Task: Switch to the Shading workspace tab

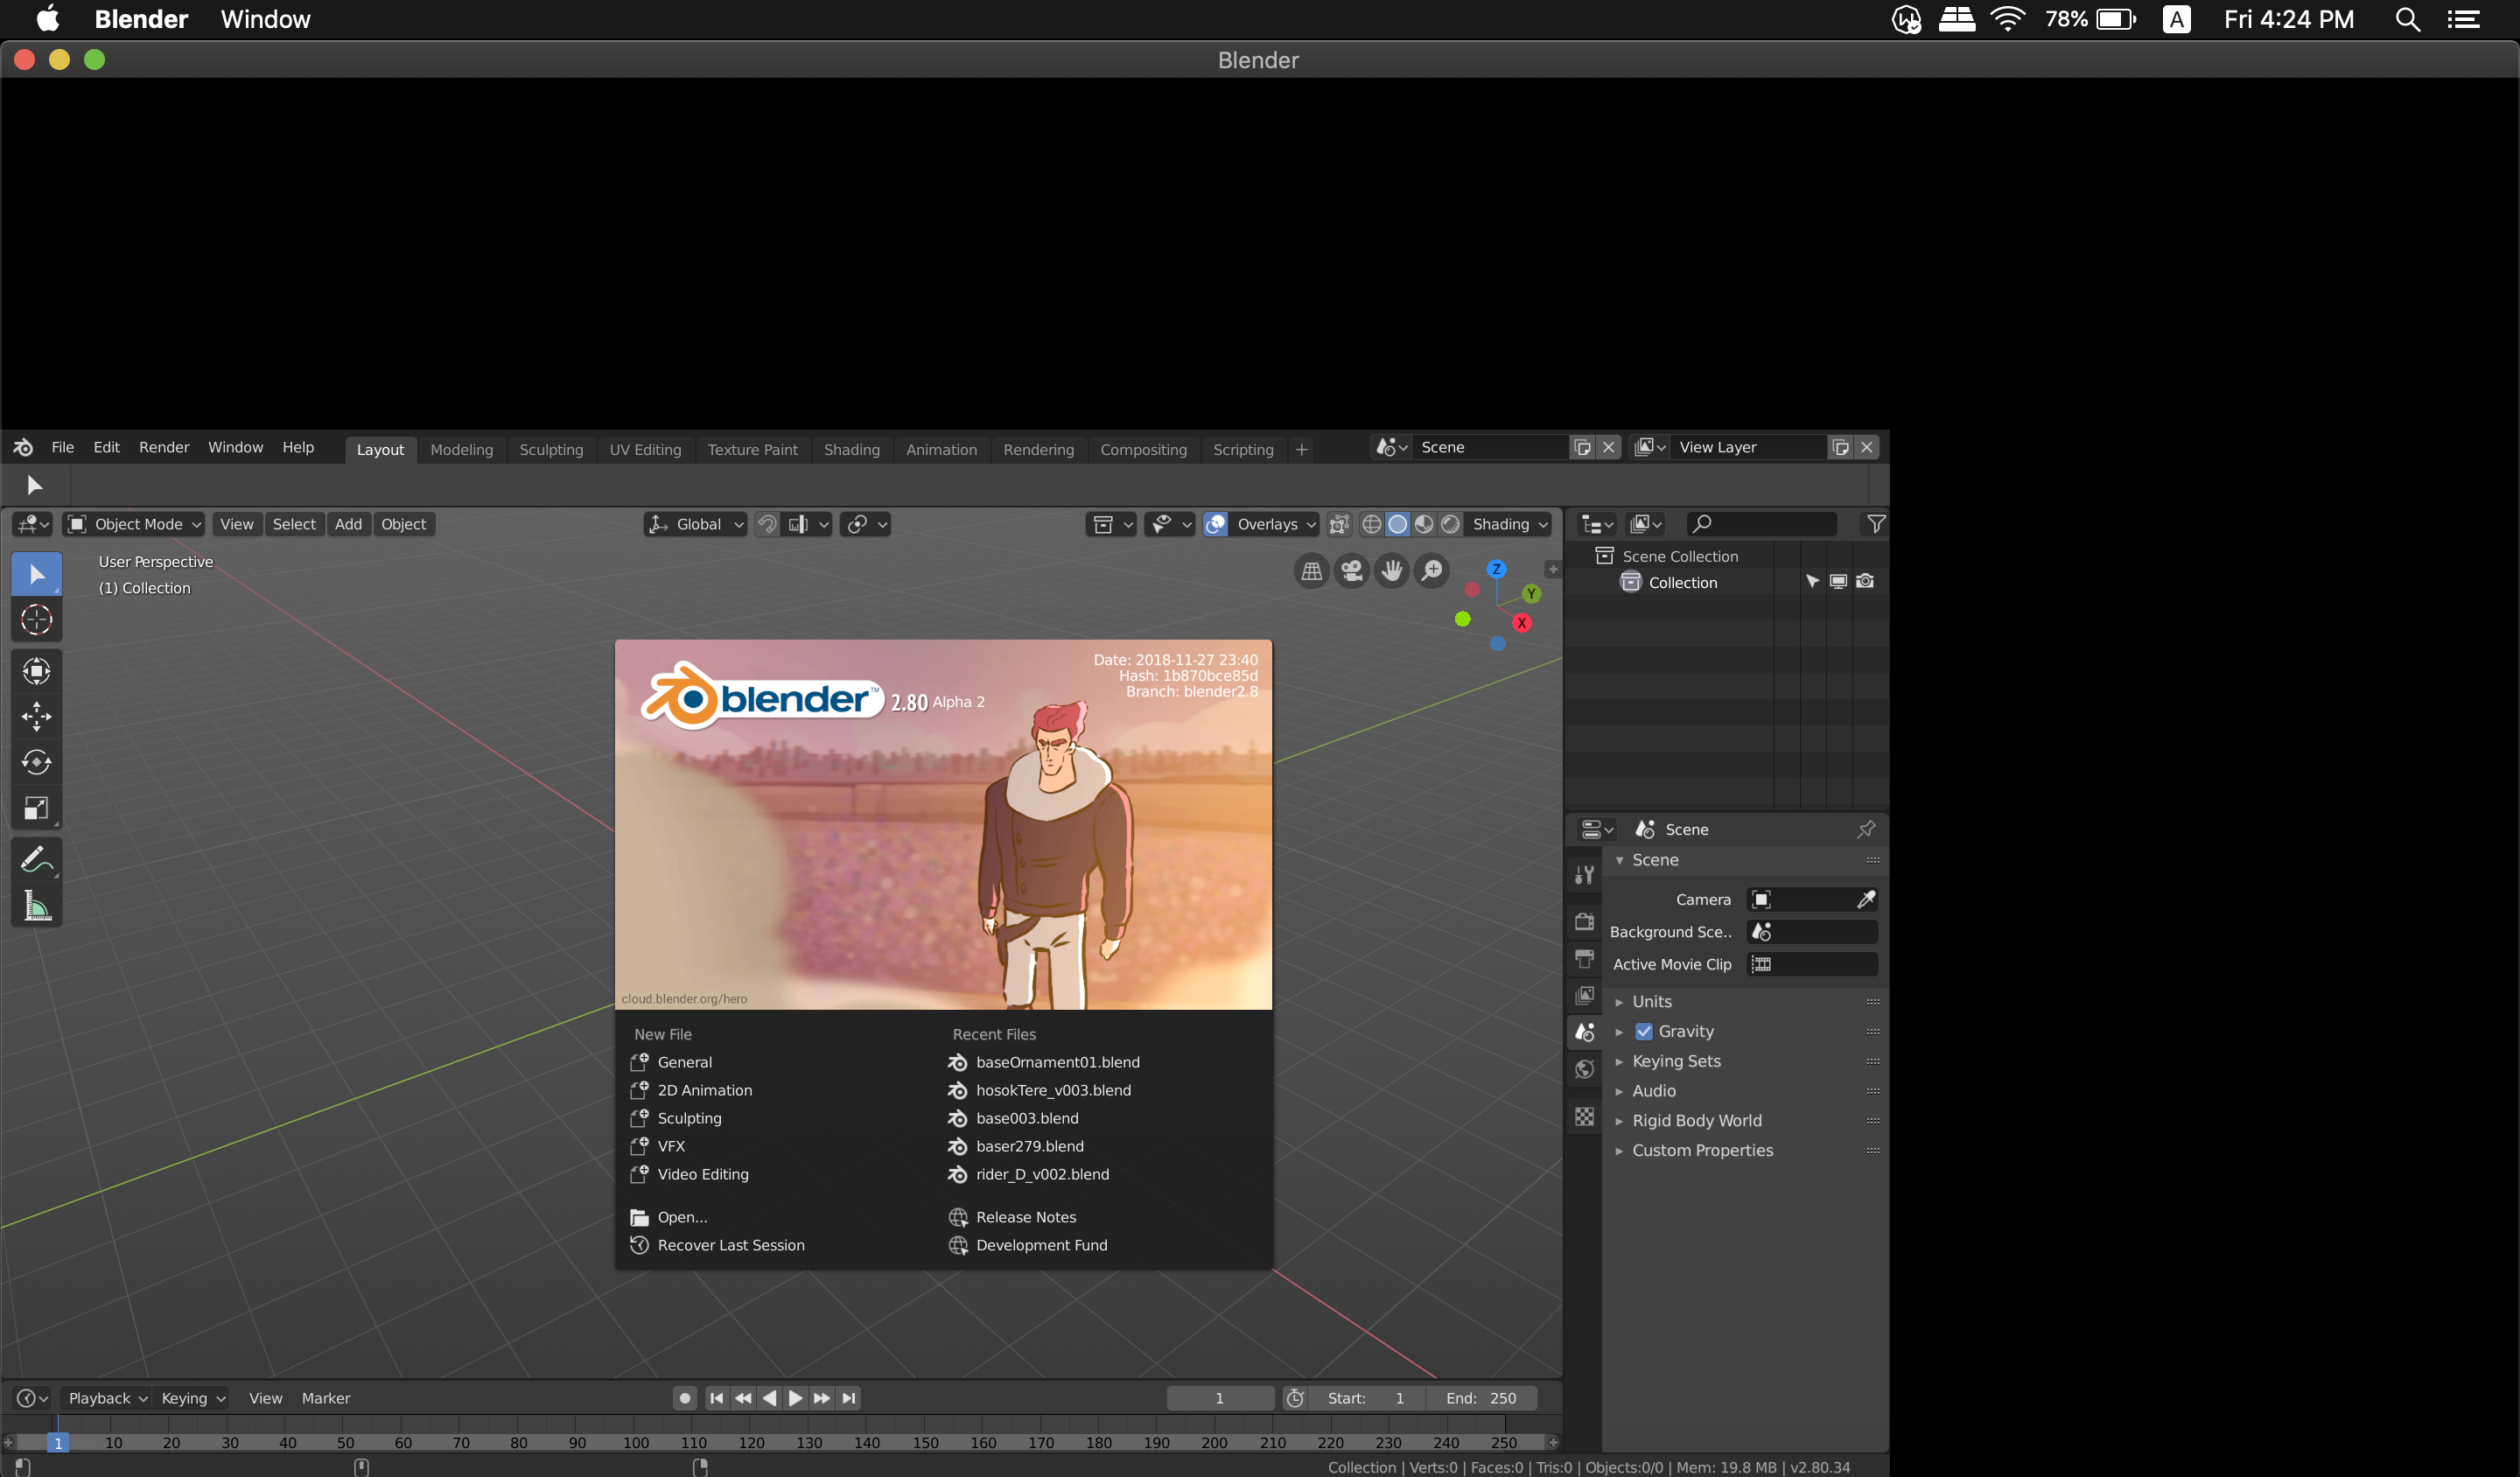Action: 851,450
